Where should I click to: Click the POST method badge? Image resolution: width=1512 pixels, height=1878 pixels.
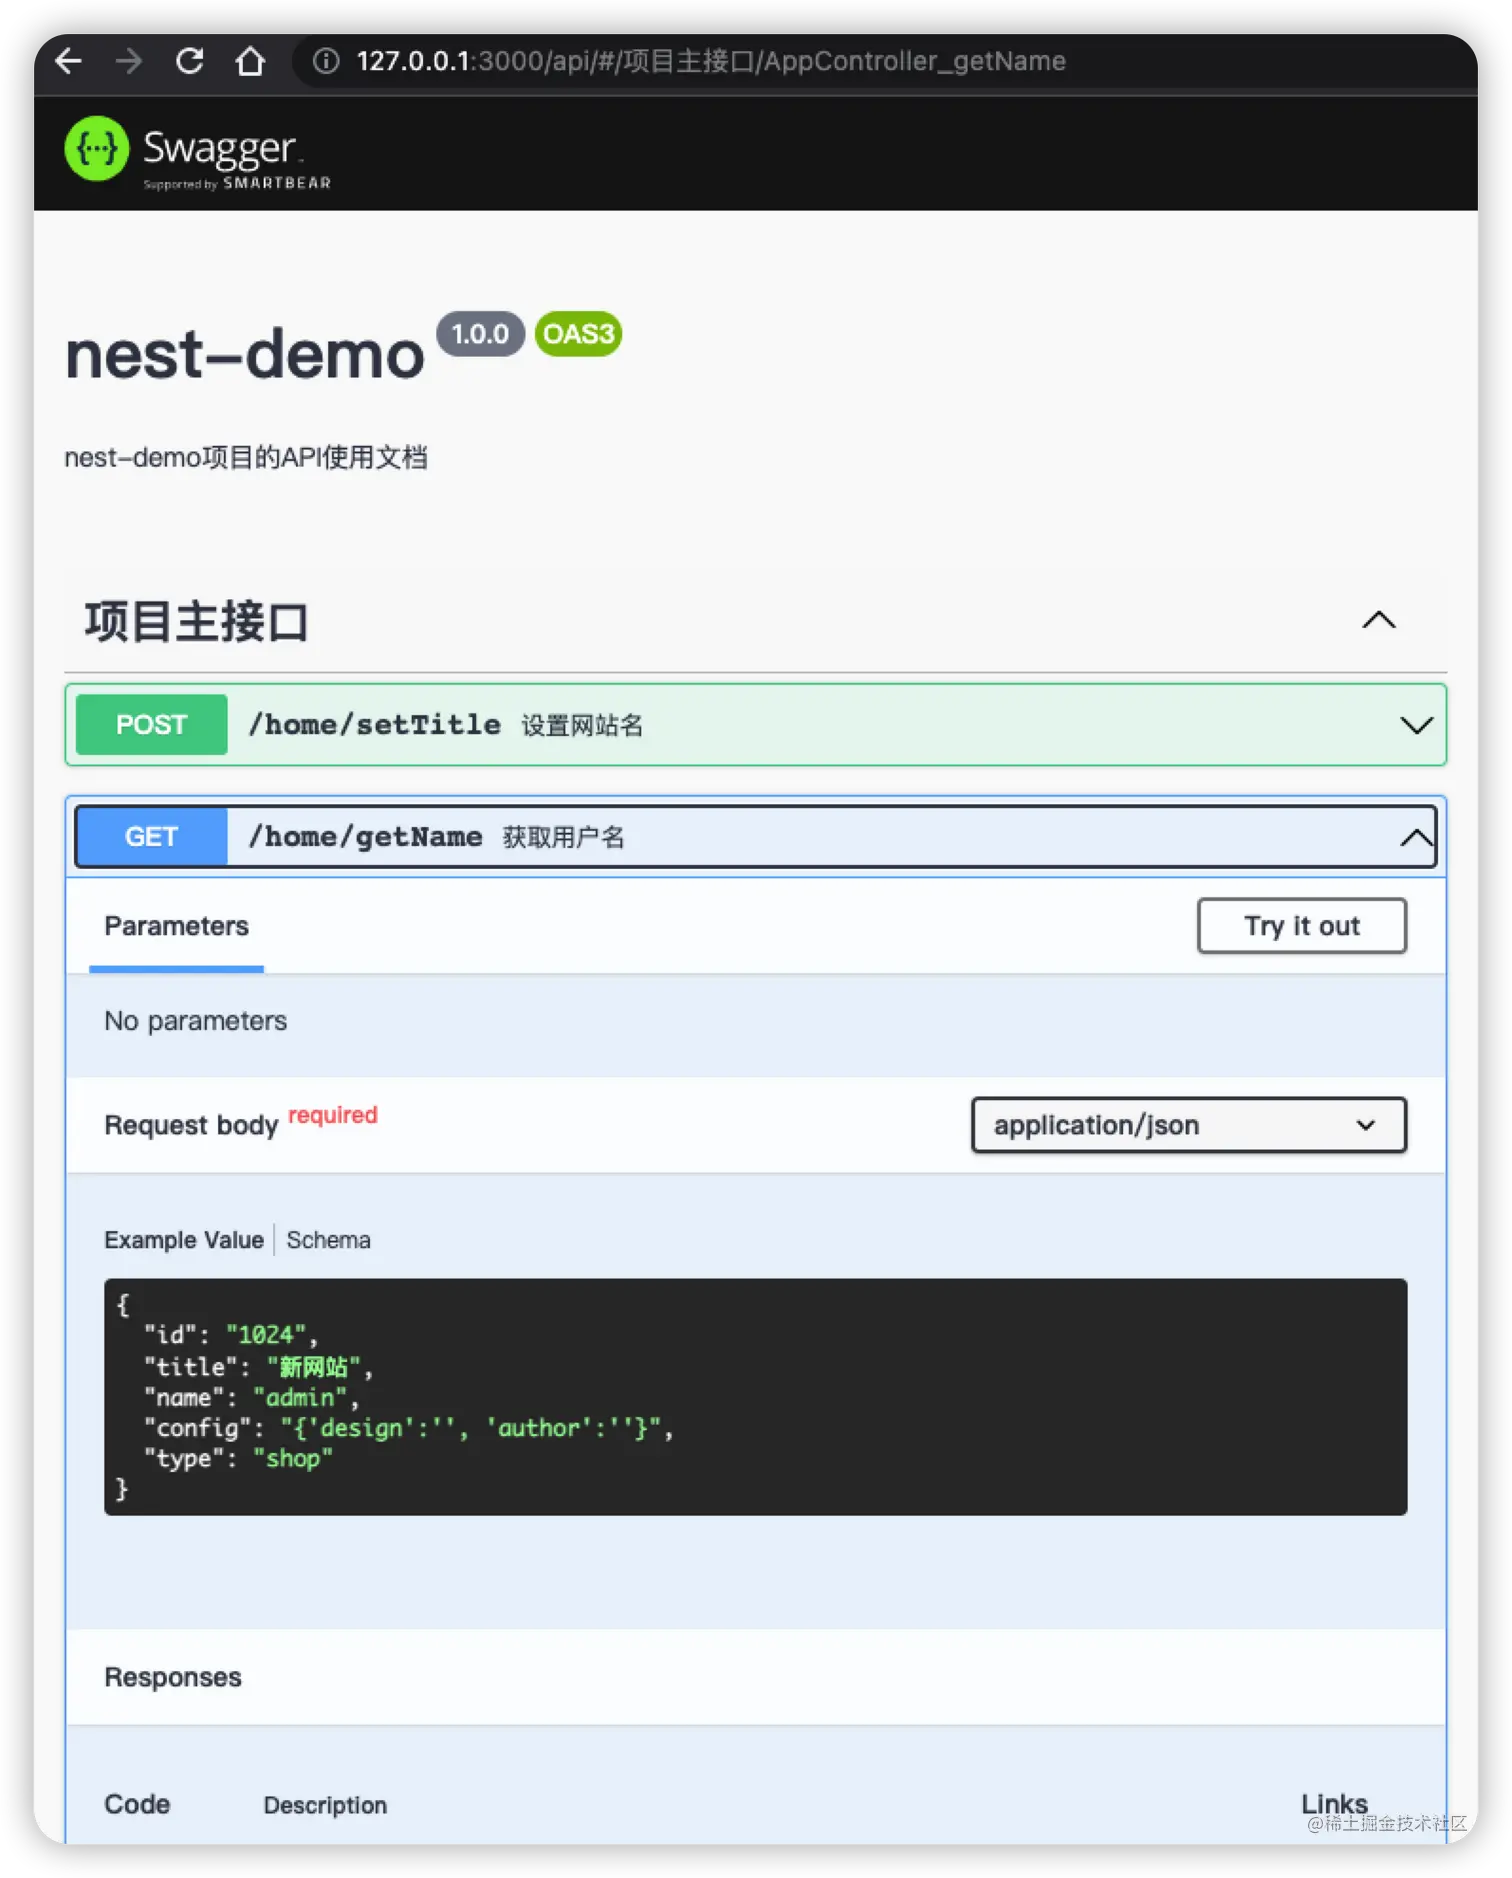(152, 724)
